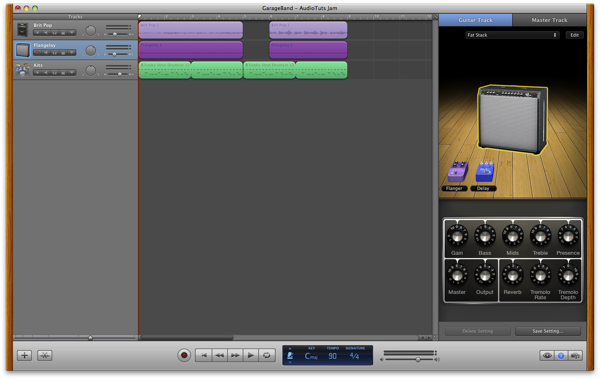600x379 pixels.
Task: Click the tempo value 90
Action: pos(333,356)
